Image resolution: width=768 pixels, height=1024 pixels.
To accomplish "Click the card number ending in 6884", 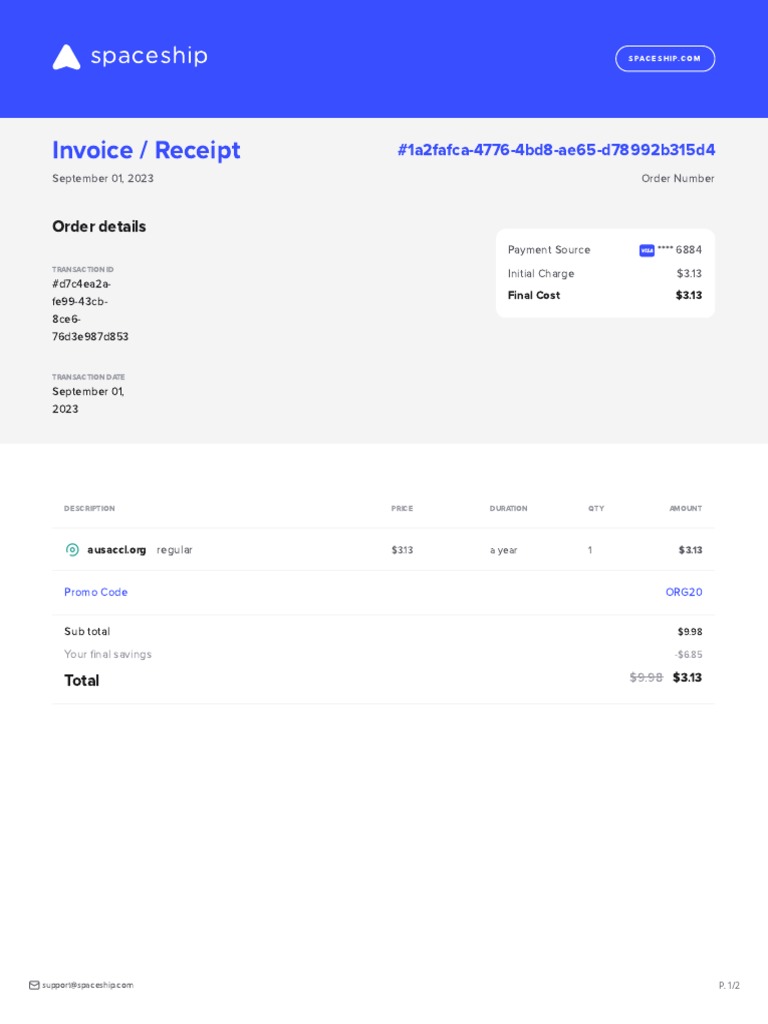I will [x=680, y=250].
